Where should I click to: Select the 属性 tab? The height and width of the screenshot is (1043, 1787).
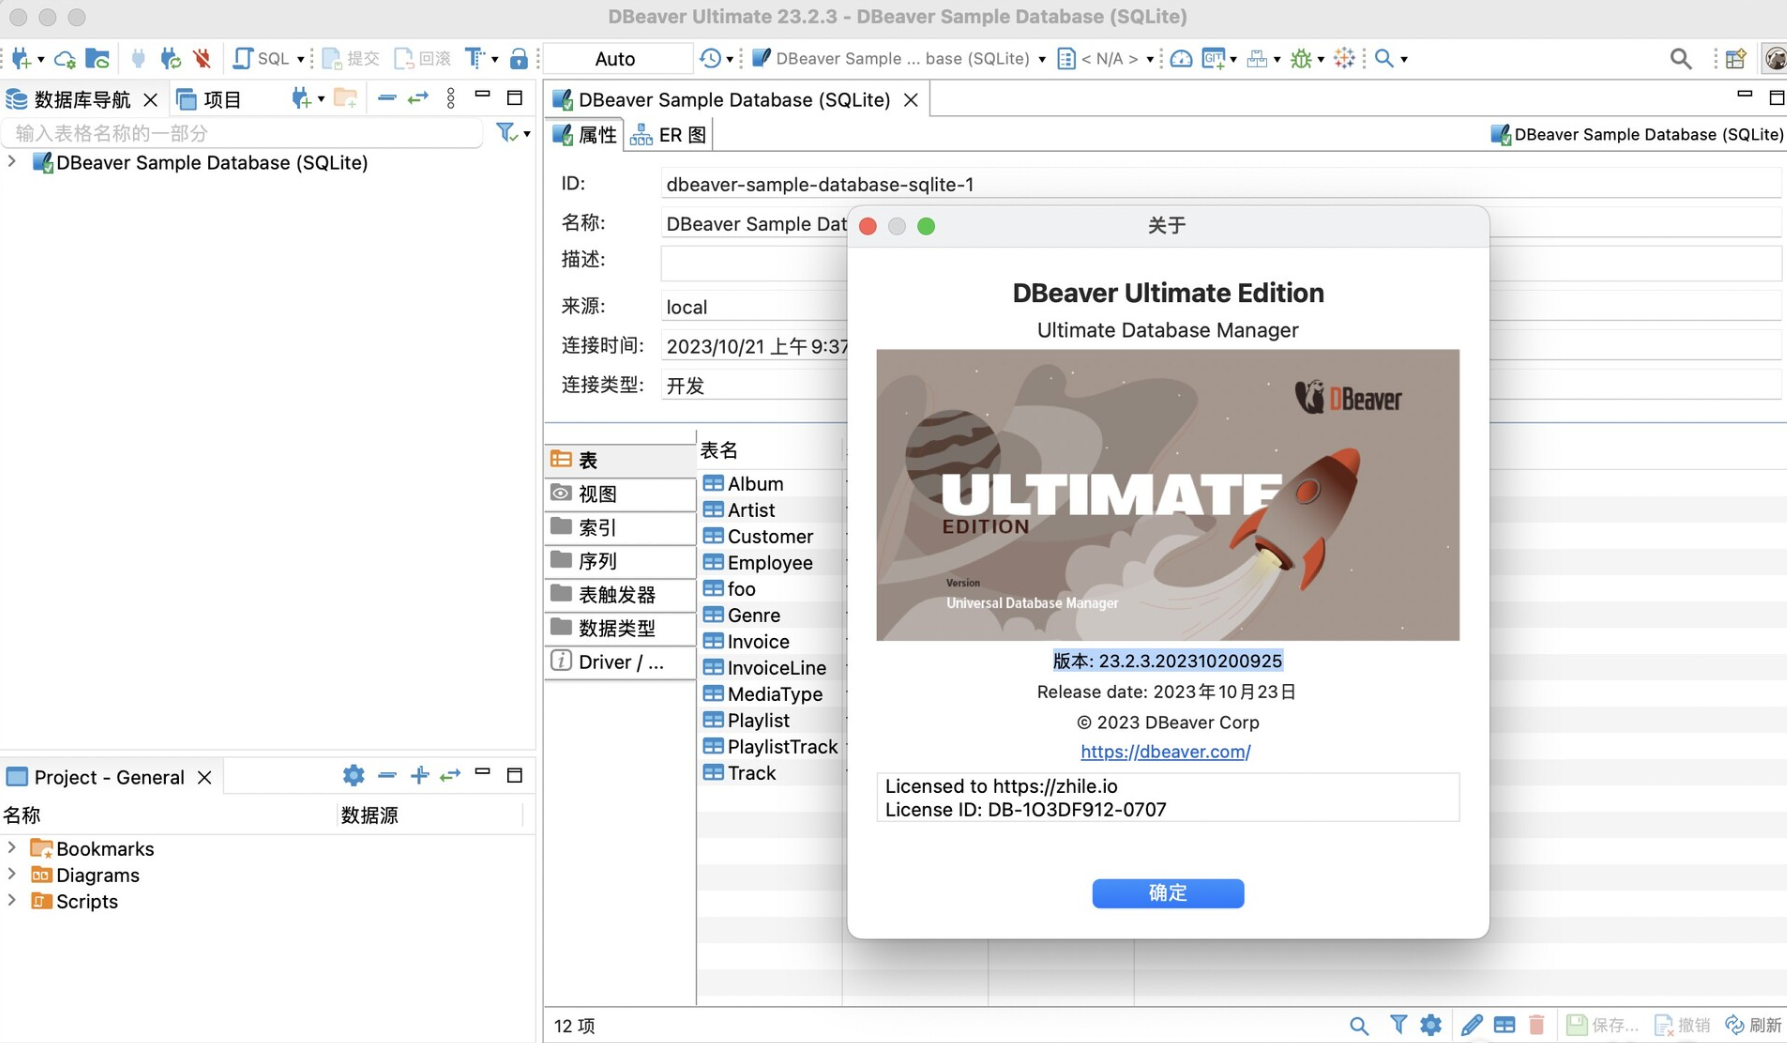pyautogui.click(x=586, y=134)
